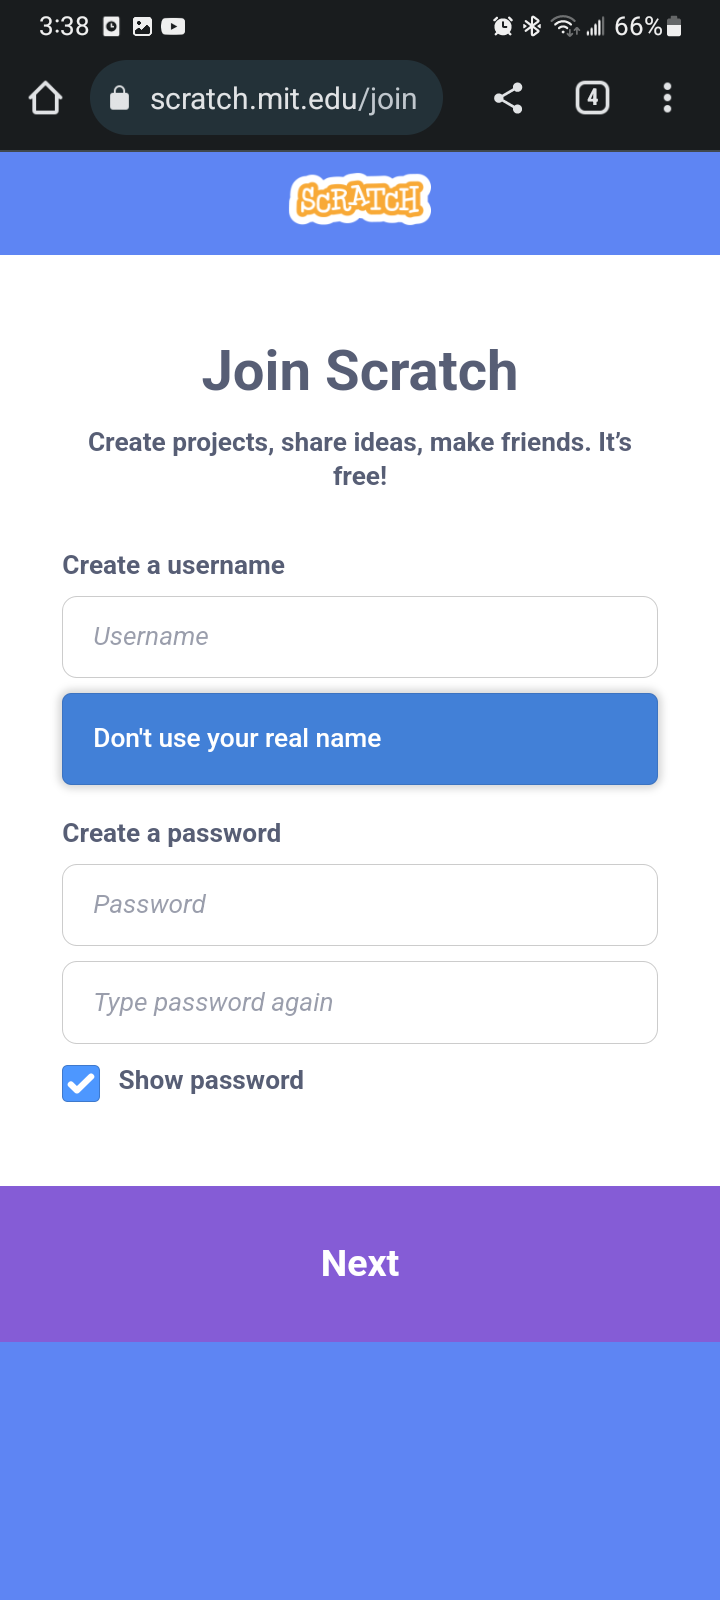Tap the battery icon in status bar
720x1600 pixels.
coord(675,27)
